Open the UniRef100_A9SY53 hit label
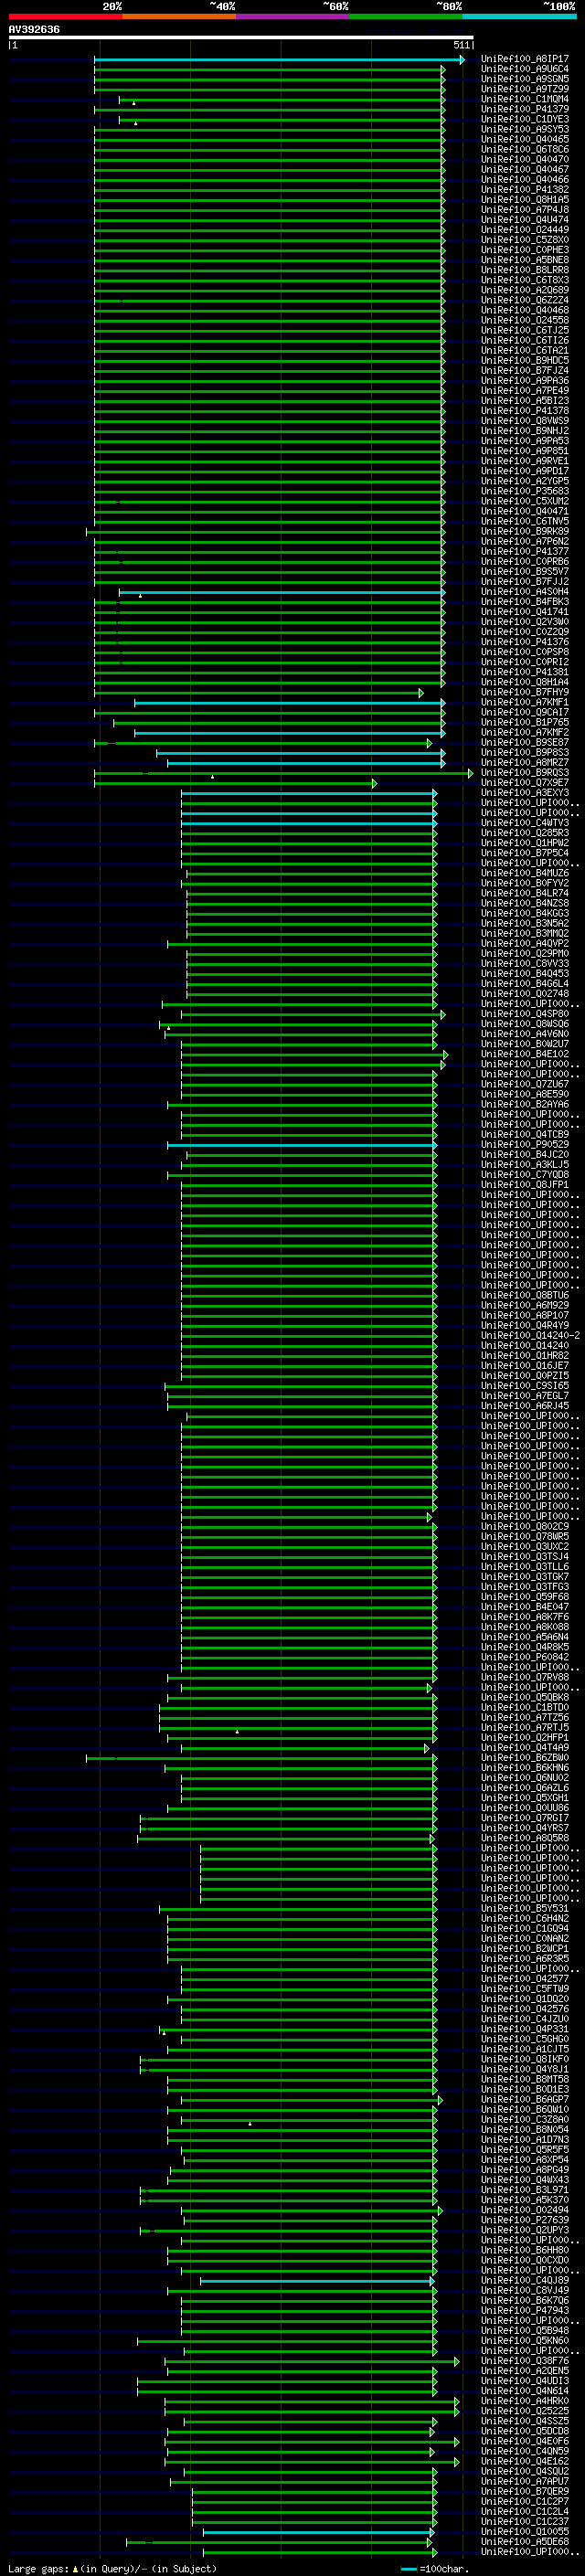This screenshot has height=2576, width=585. coord(524,129)
